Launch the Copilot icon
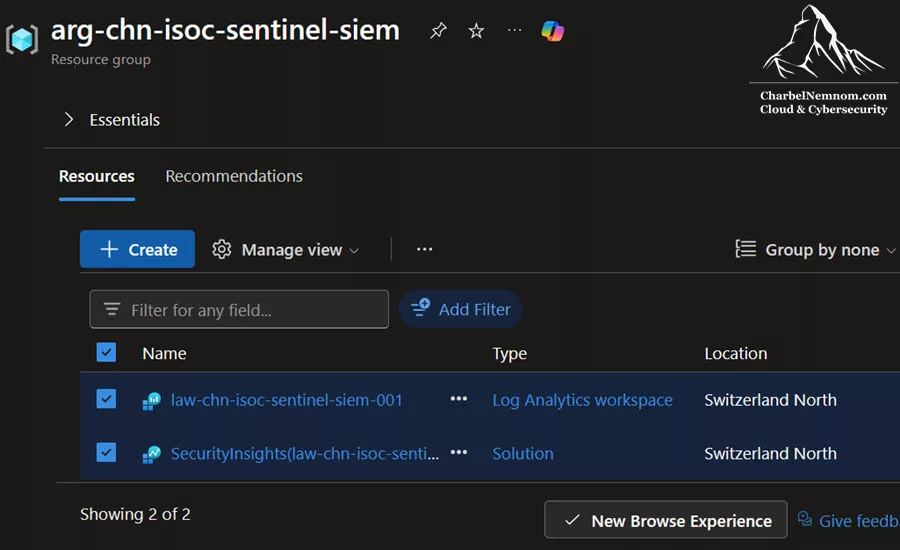Viewport: 900px width, 550px height. (x=552, y=31)
